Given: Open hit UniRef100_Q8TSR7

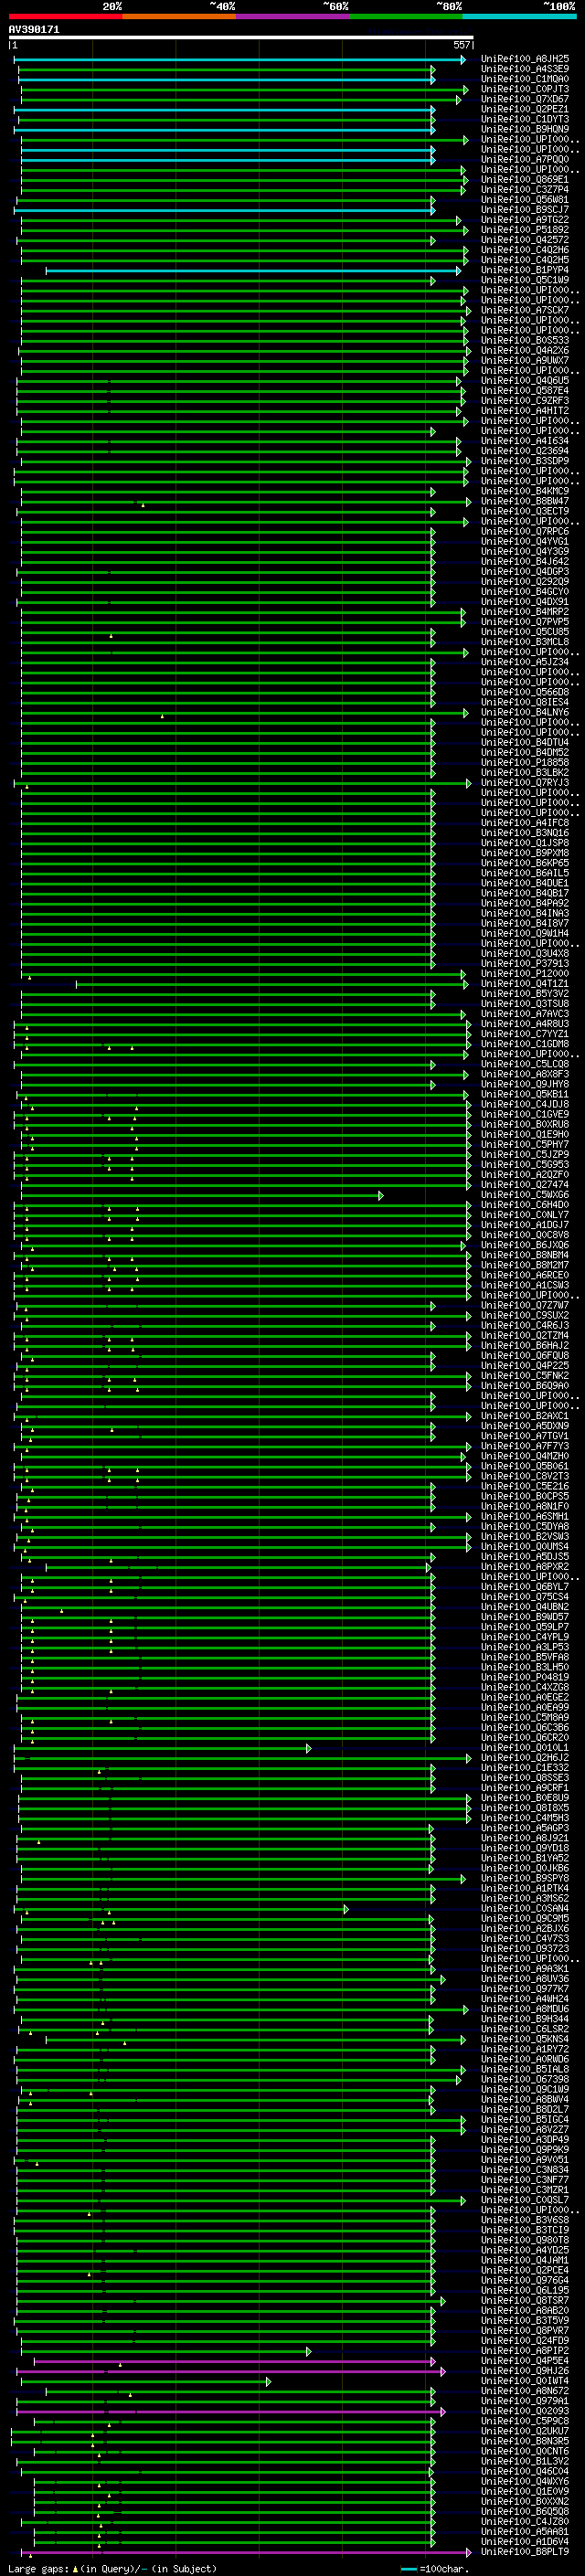Looking at the screenshot, I should click(525, 2300).
